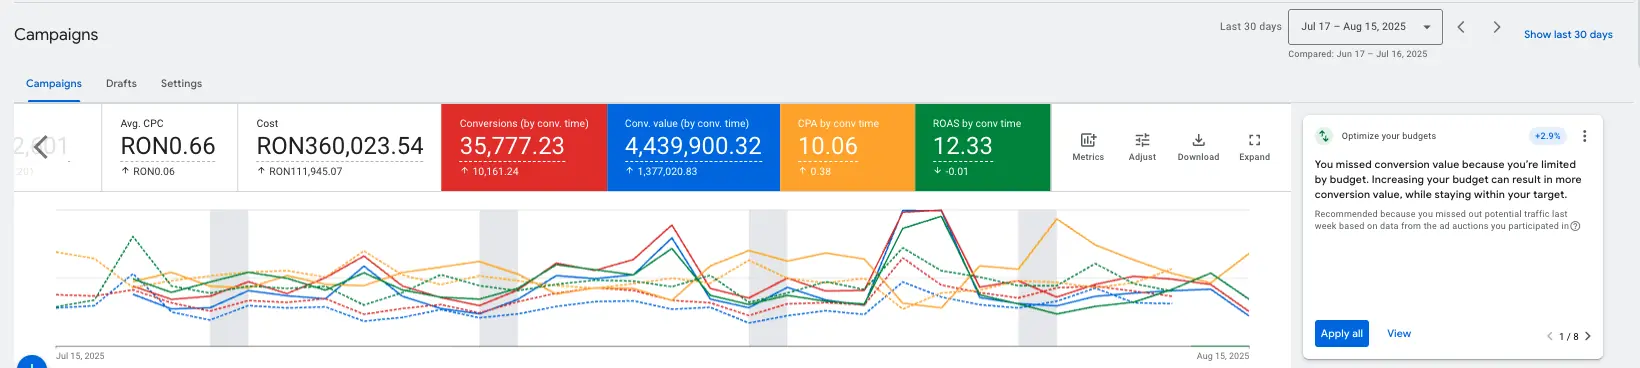Image resolution: width=1640 pixels, height=368 pixels.
Task: Select the green ROAS by conv time scorecard
Action: point(983,147)
